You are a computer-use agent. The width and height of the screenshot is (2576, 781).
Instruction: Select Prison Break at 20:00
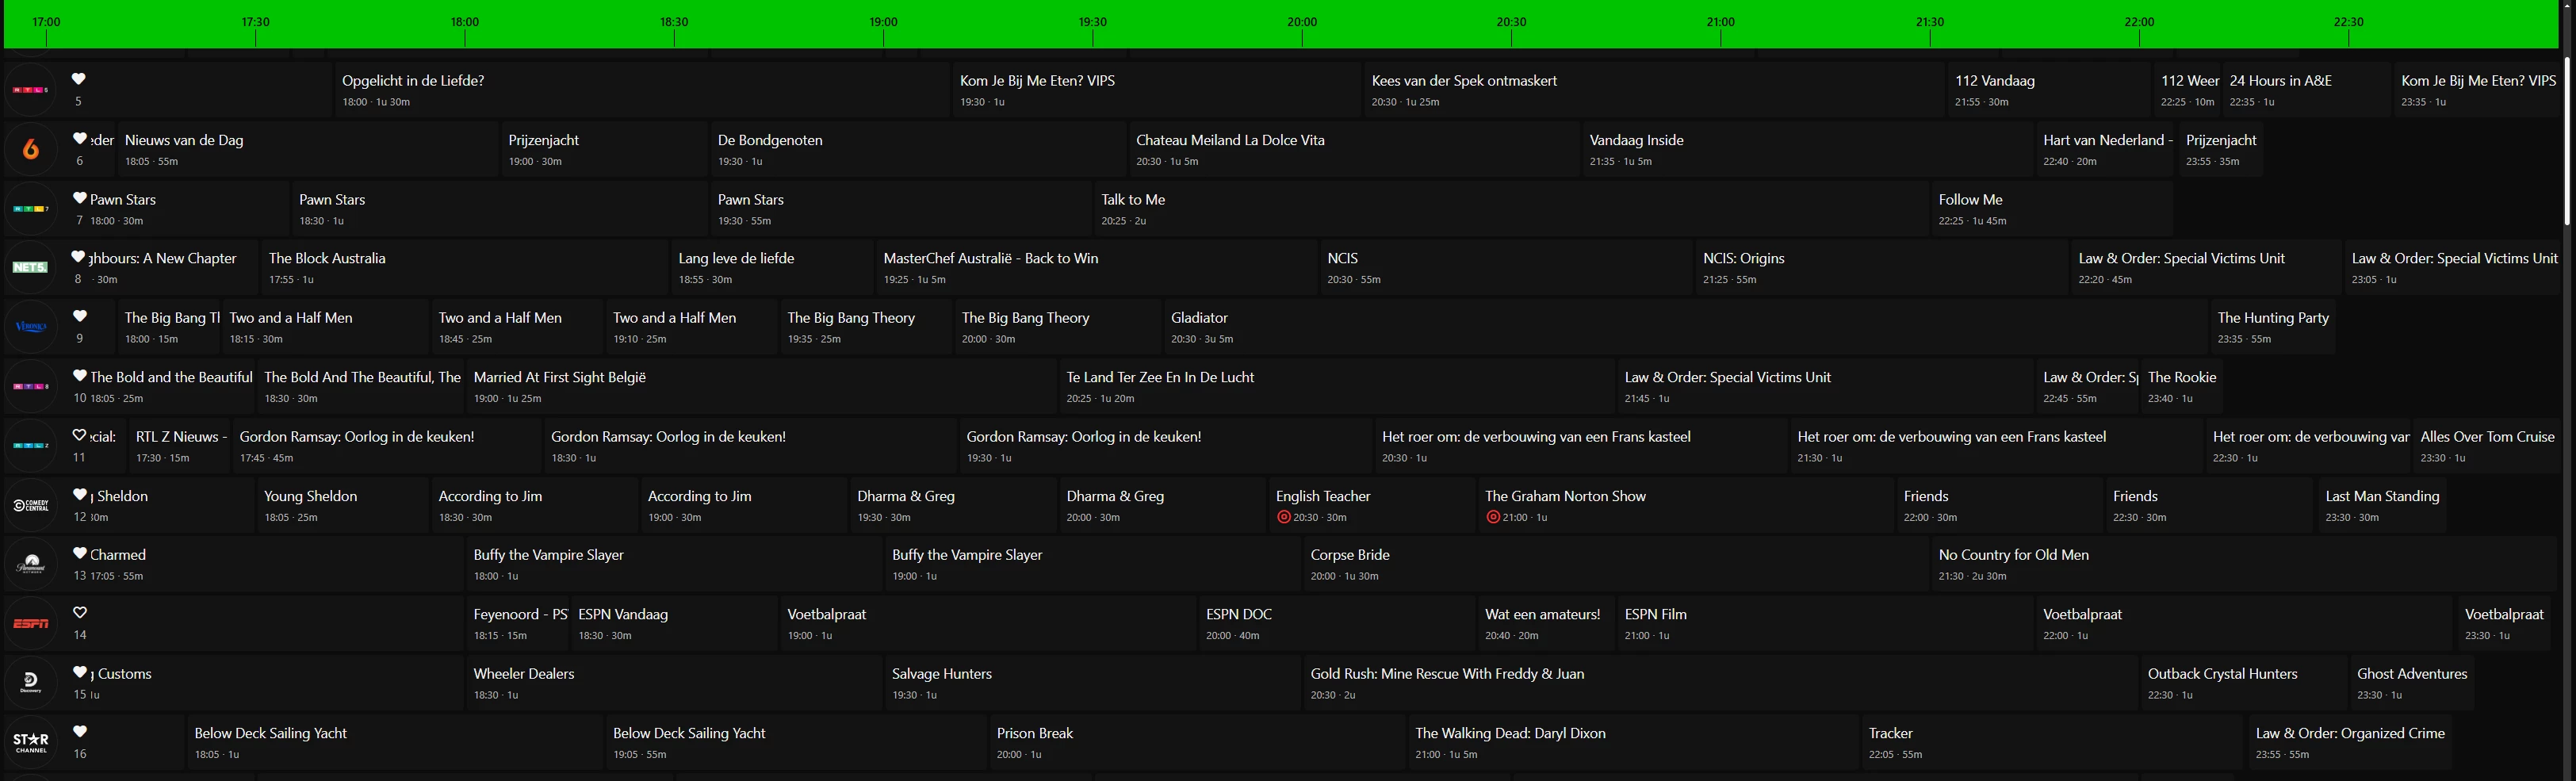point(1197,742)
